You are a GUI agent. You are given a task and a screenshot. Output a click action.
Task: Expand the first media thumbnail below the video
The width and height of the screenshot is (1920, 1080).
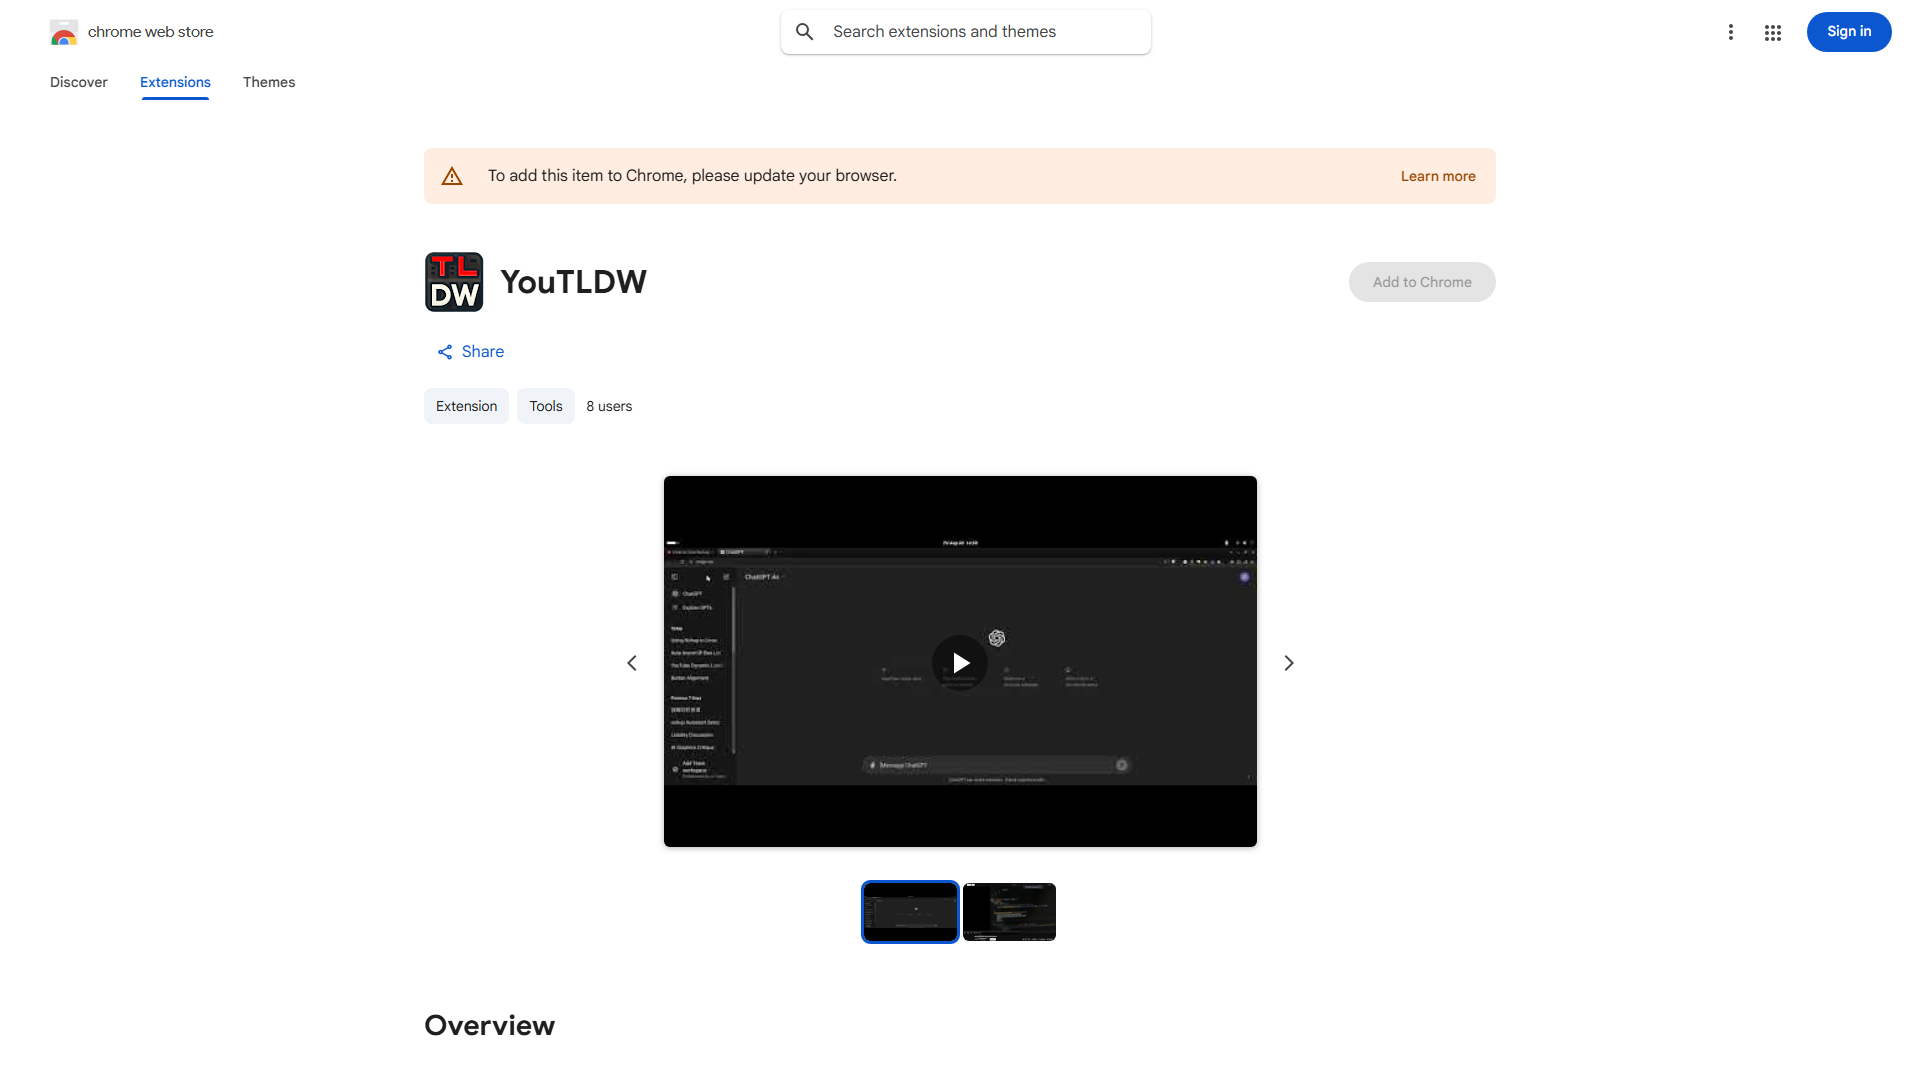click(x=910, y=911)
